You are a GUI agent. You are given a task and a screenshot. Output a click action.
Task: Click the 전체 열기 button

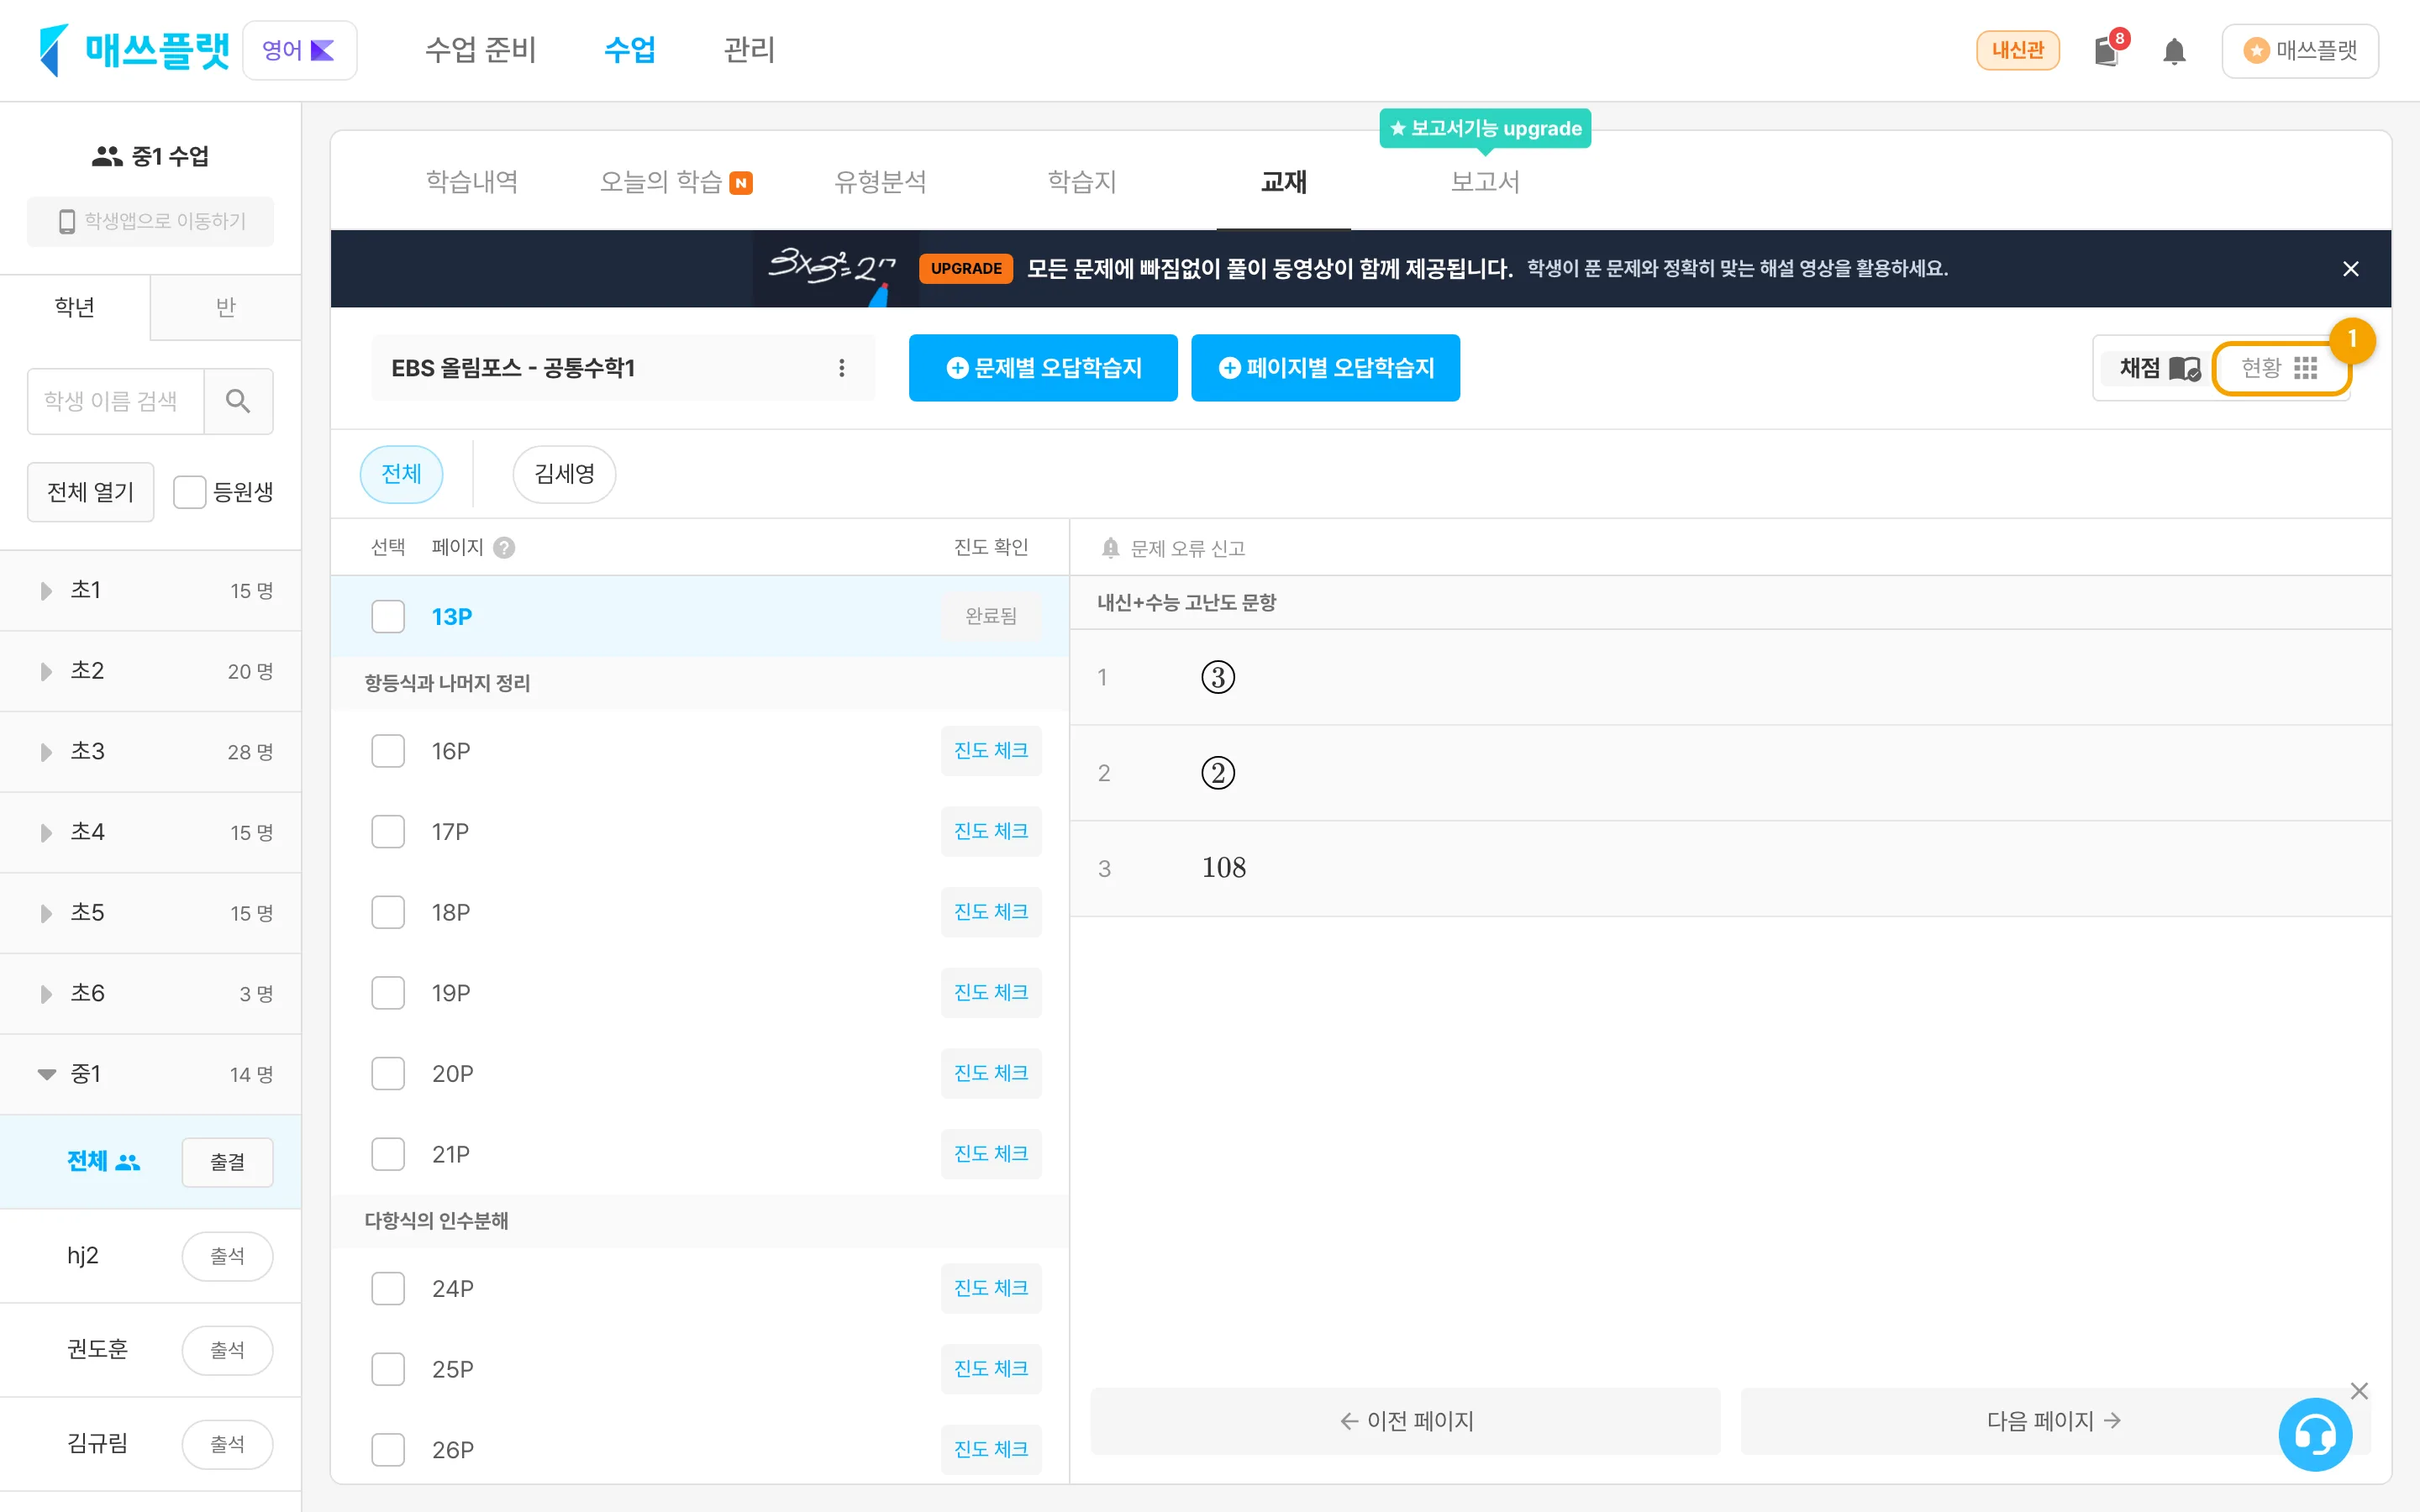(x=90, y=492)
